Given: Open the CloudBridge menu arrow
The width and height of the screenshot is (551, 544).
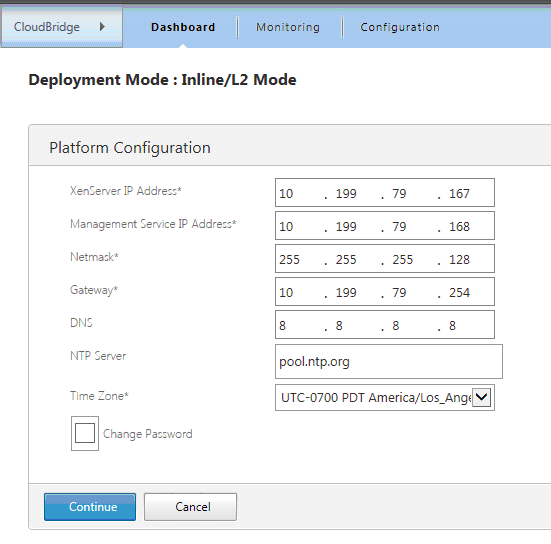Looking at the screenshot, I should [102, 27].
